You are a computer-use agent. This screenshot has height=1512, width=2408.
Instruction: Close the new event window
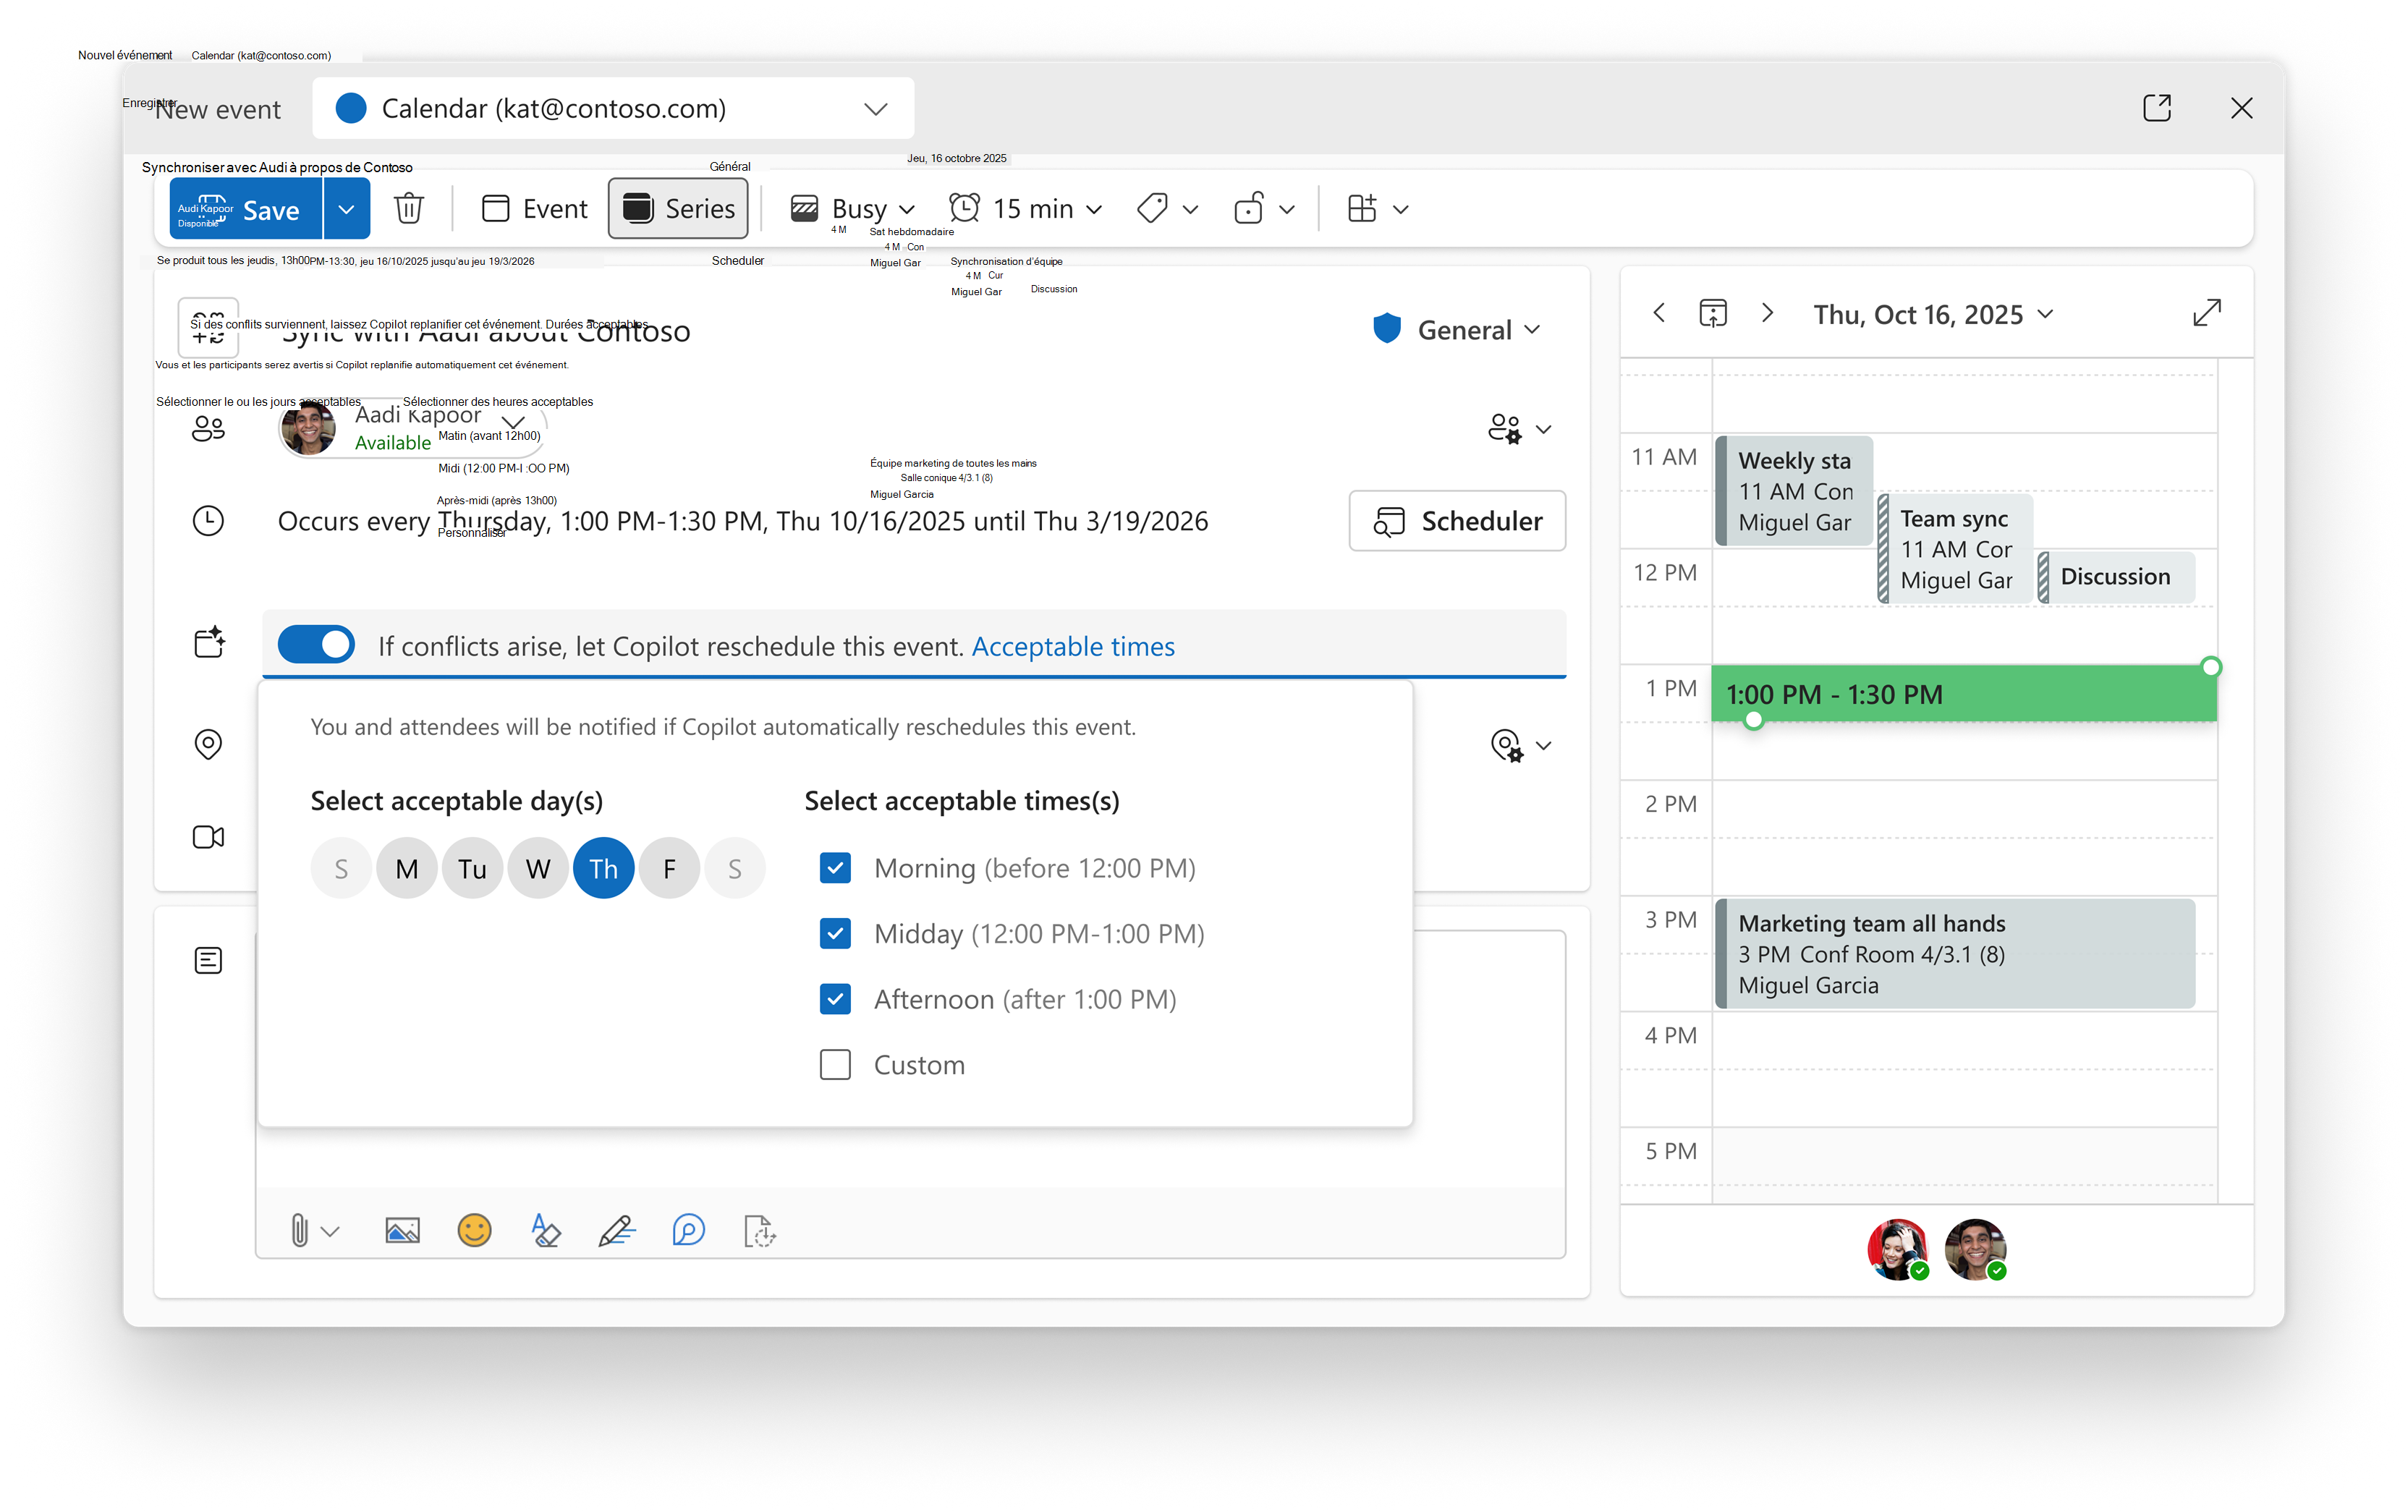pos(2241,108)
